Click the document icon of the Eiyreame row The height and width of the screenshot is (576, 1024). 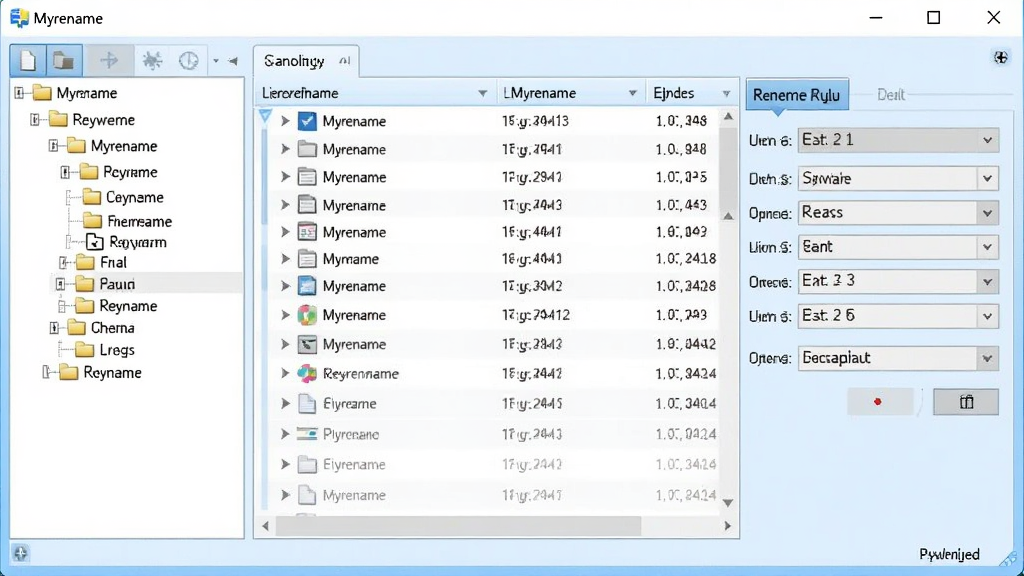tap(307, 404)
